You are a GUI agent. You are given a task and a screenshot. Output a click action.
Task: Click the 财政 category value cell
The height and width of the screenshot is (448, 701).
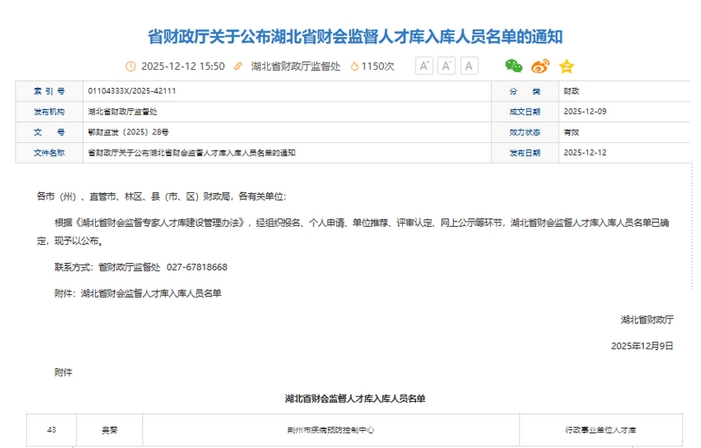pos(571,90)
